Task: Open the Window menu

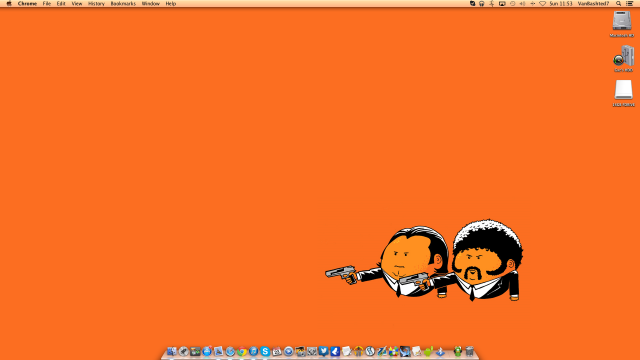Action: (x=151, y=4)
